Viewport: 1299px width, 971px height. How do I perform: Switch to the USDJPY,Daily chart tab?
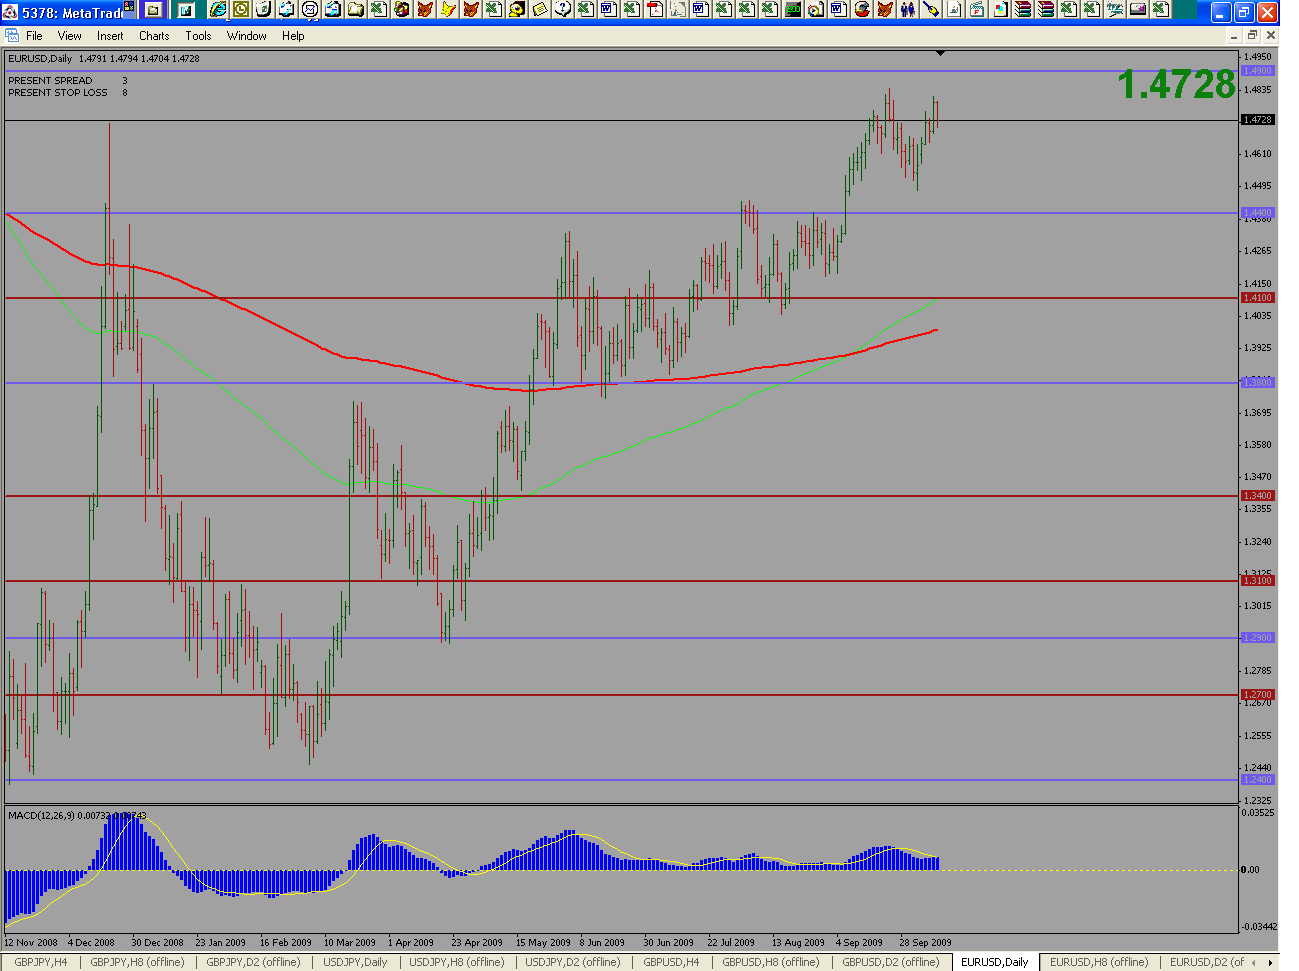coord(355,962)
